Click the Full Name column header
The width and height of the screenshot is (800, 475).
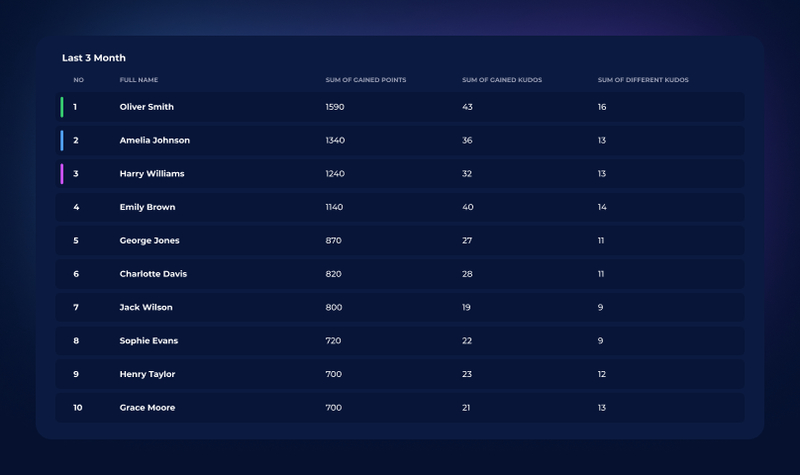[138, 80]
